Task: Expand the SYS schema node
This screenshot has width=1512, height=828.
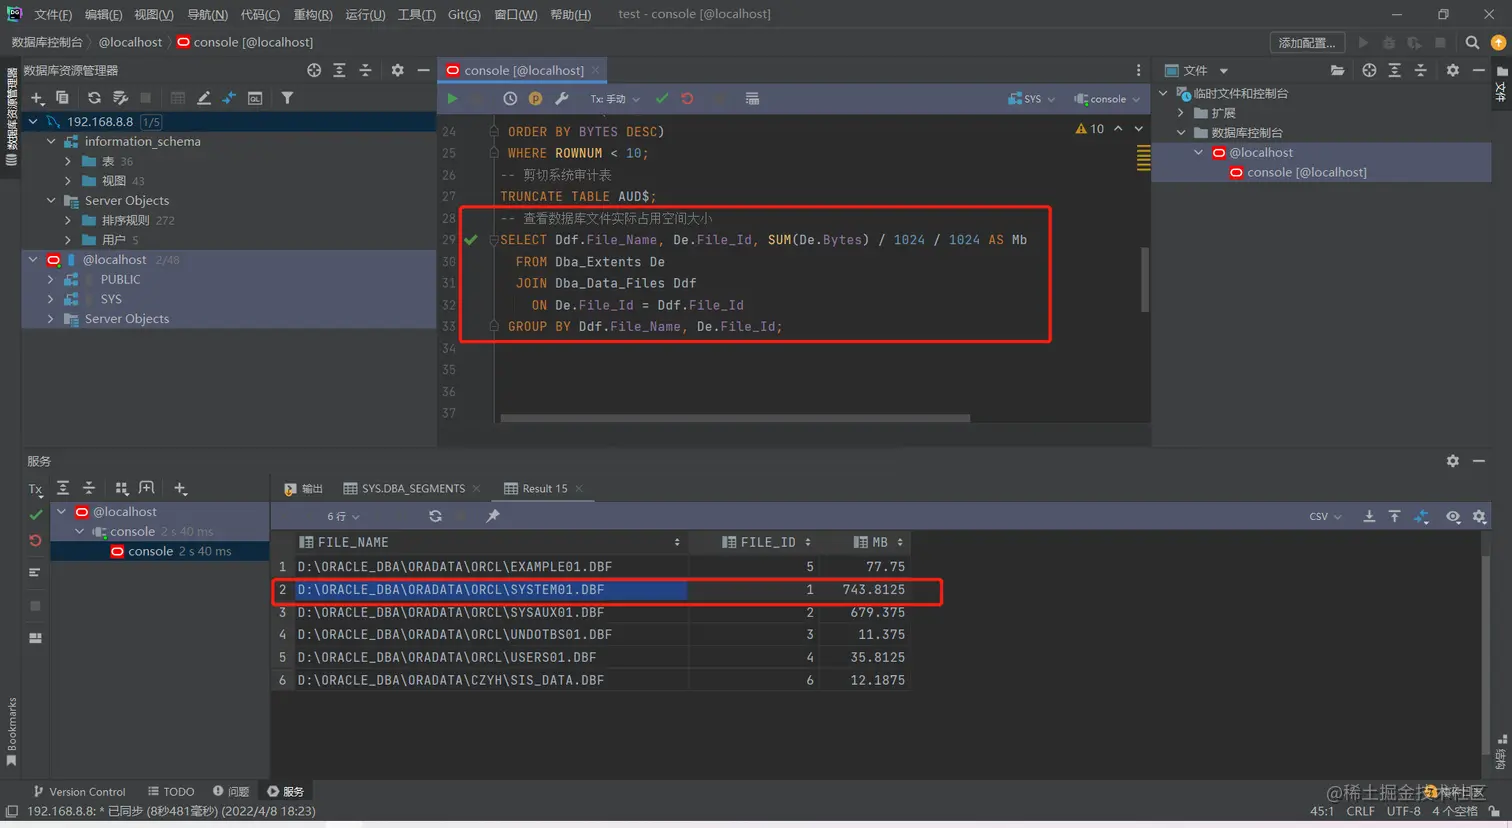Action: pos(51,299)
